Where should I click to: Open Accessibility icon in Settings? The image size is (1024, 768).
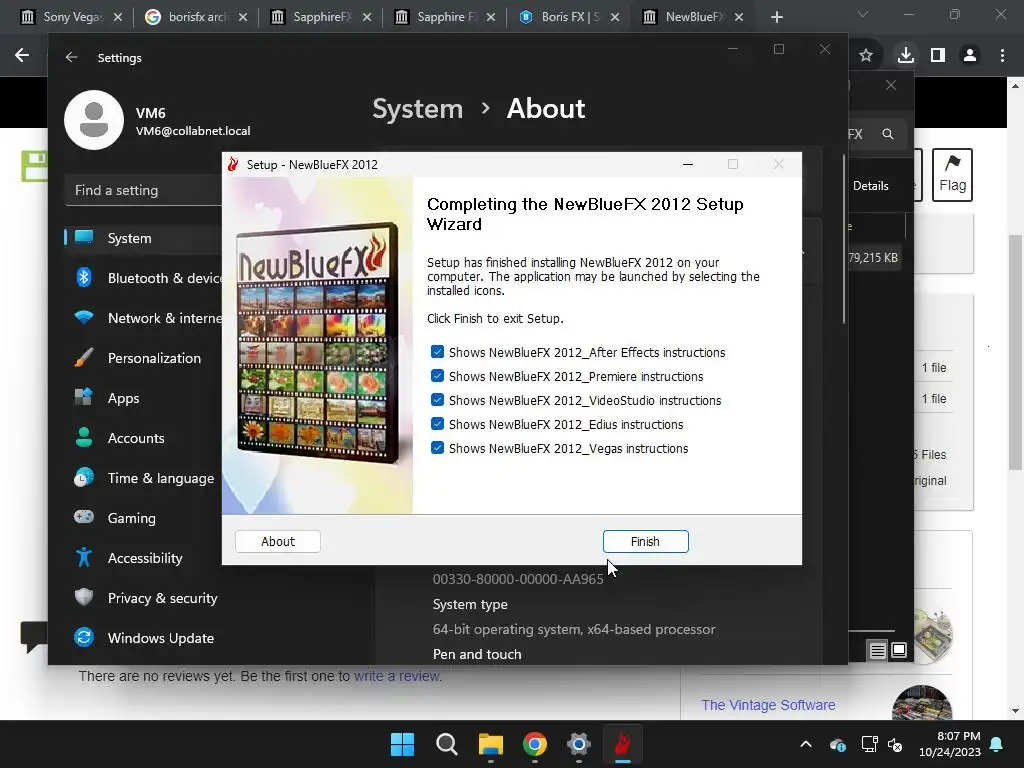(x=84, y=557)
